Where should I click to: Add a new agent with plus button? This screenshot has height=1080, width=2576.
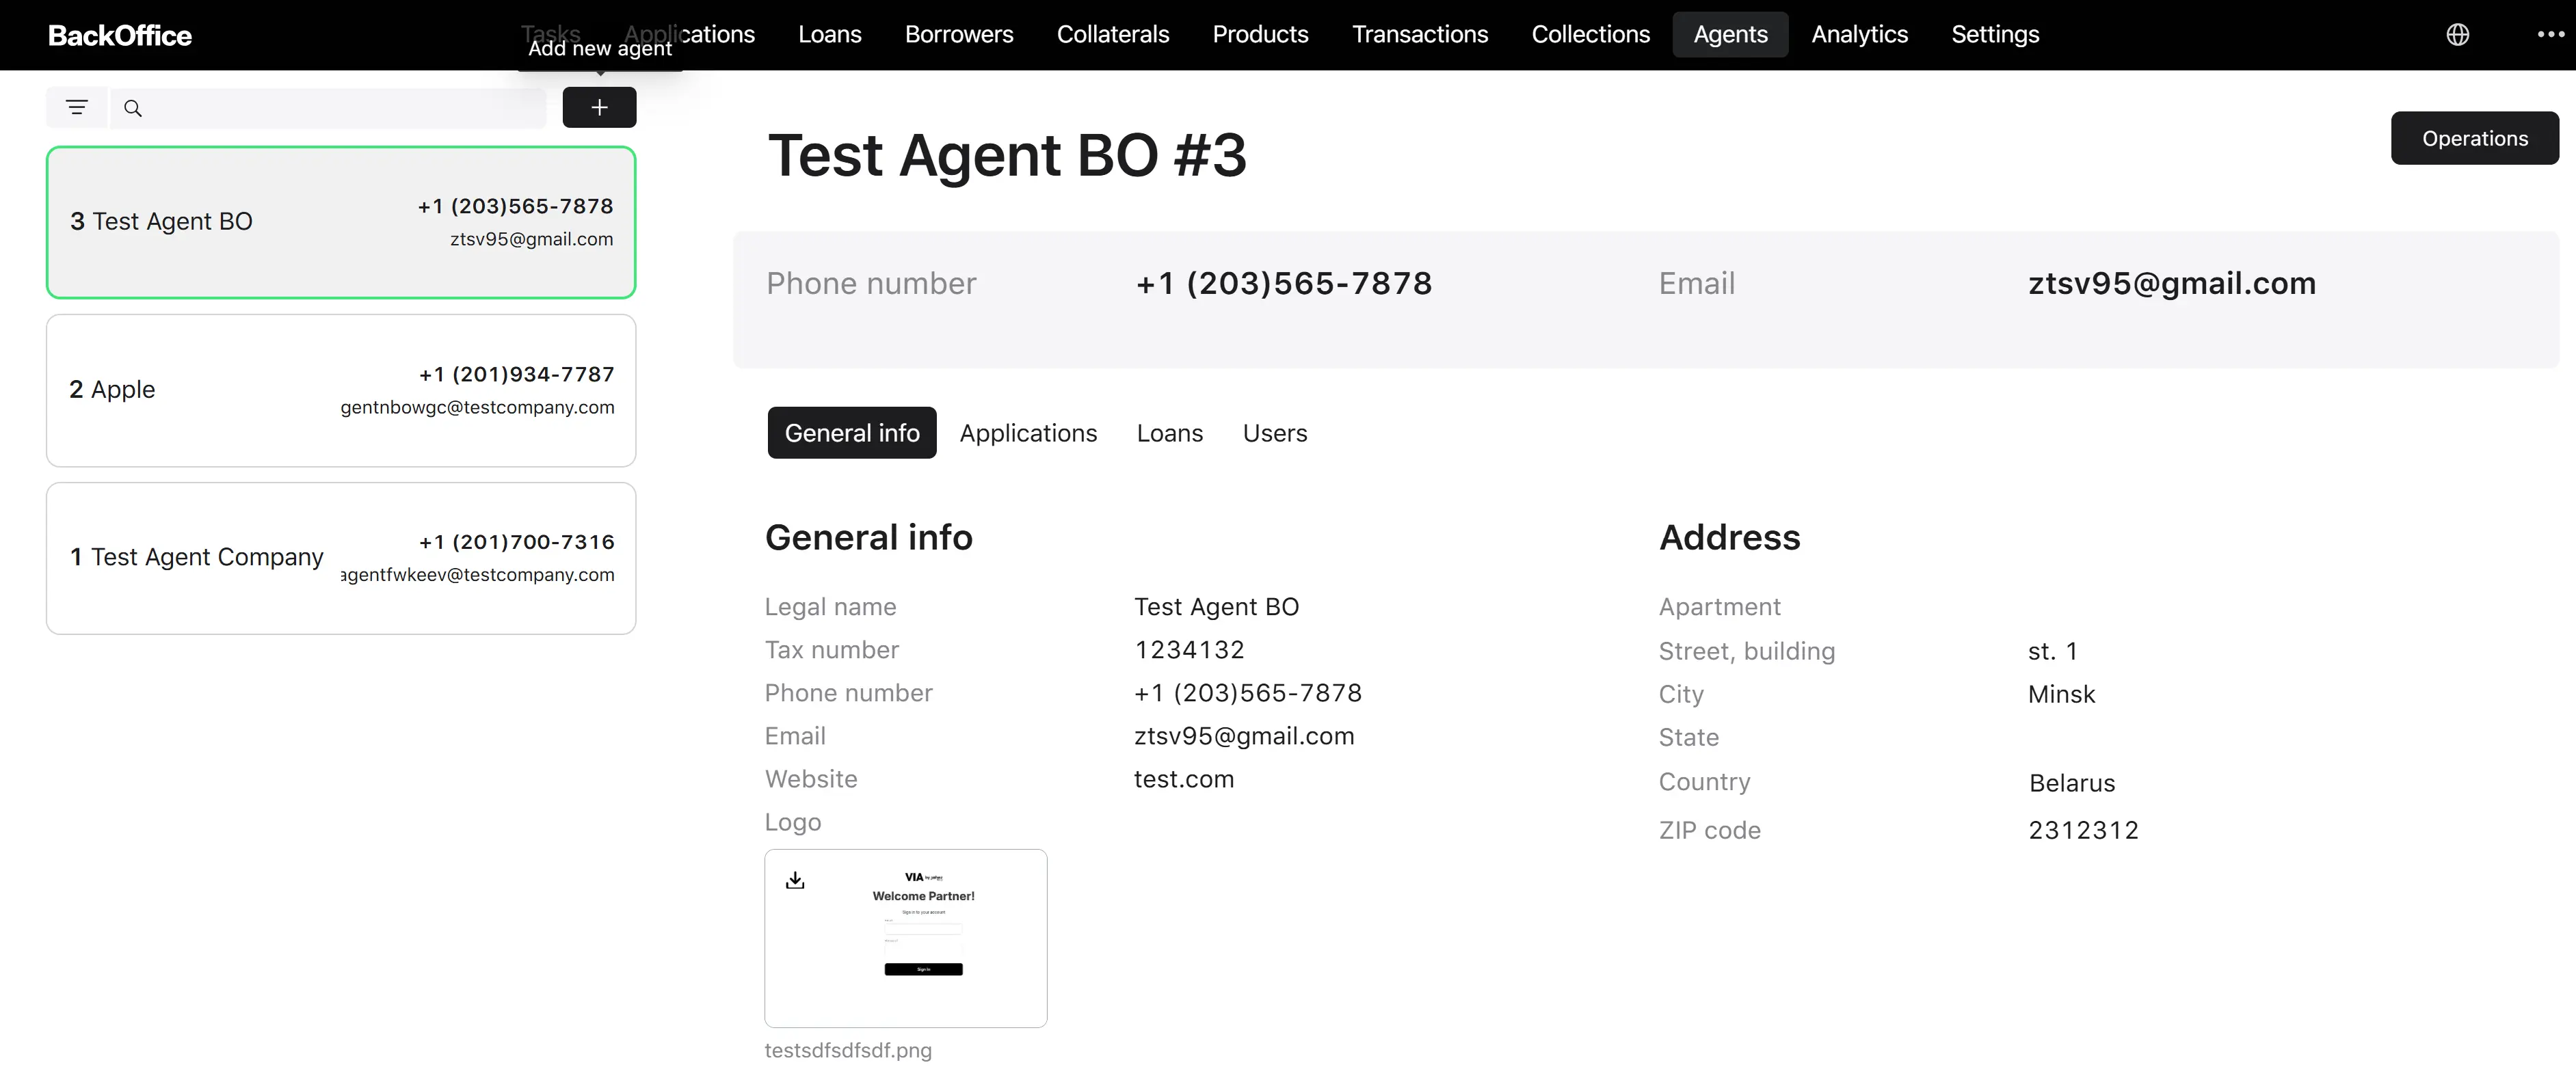click(x=599, y=107)
